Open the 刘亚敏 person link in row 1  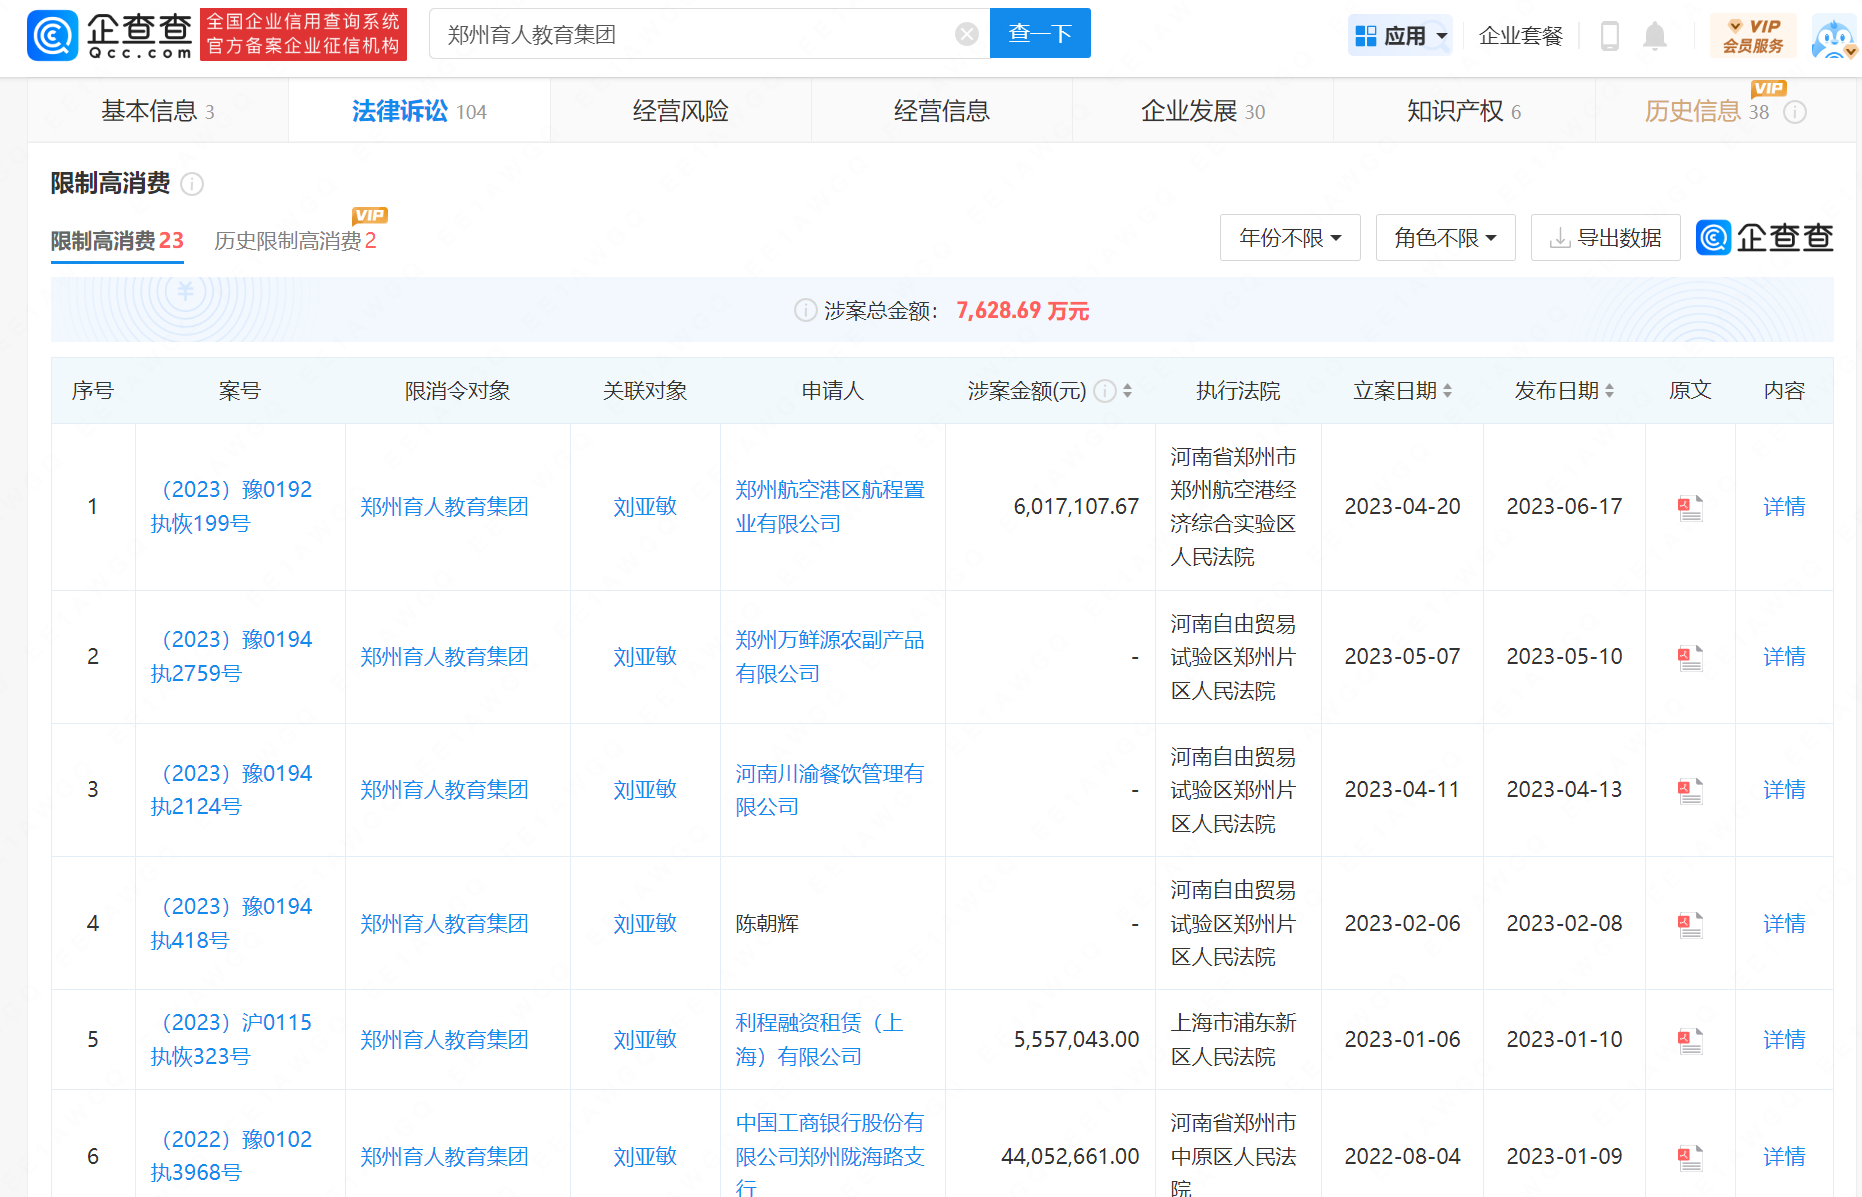[x=644, y=507]
